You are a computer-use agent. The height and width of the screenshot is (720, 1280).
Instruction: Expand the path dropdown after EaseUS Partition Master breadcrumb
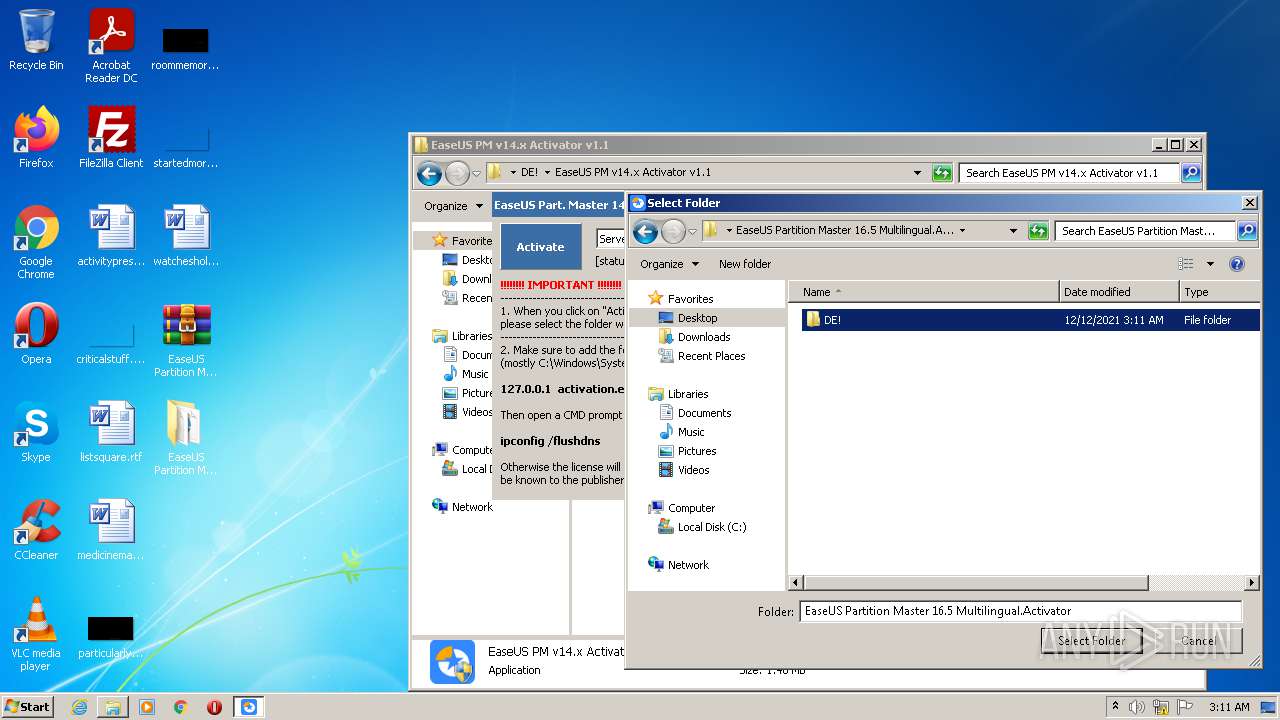click(962, 230)
